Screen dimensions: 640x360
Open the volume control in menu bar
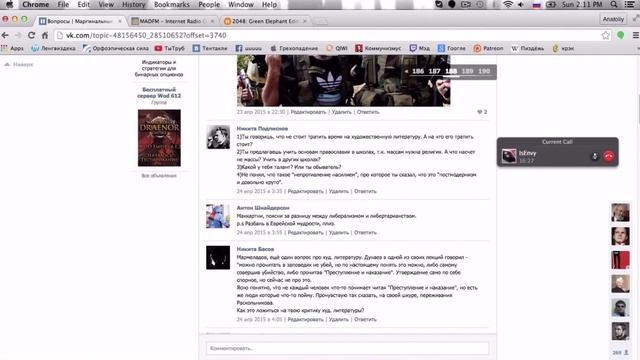click(x=521, y=4)
